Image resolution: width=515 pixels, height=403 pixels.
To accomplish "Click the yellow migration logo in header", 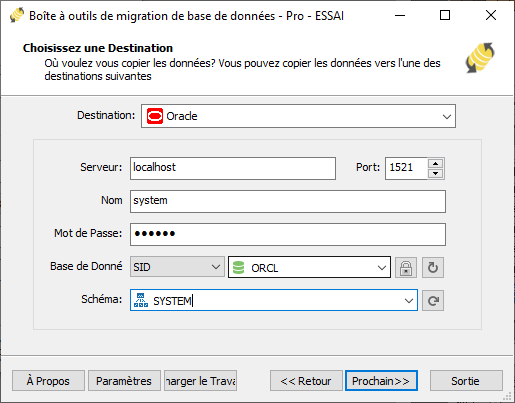I will click(x=480, y=58).
